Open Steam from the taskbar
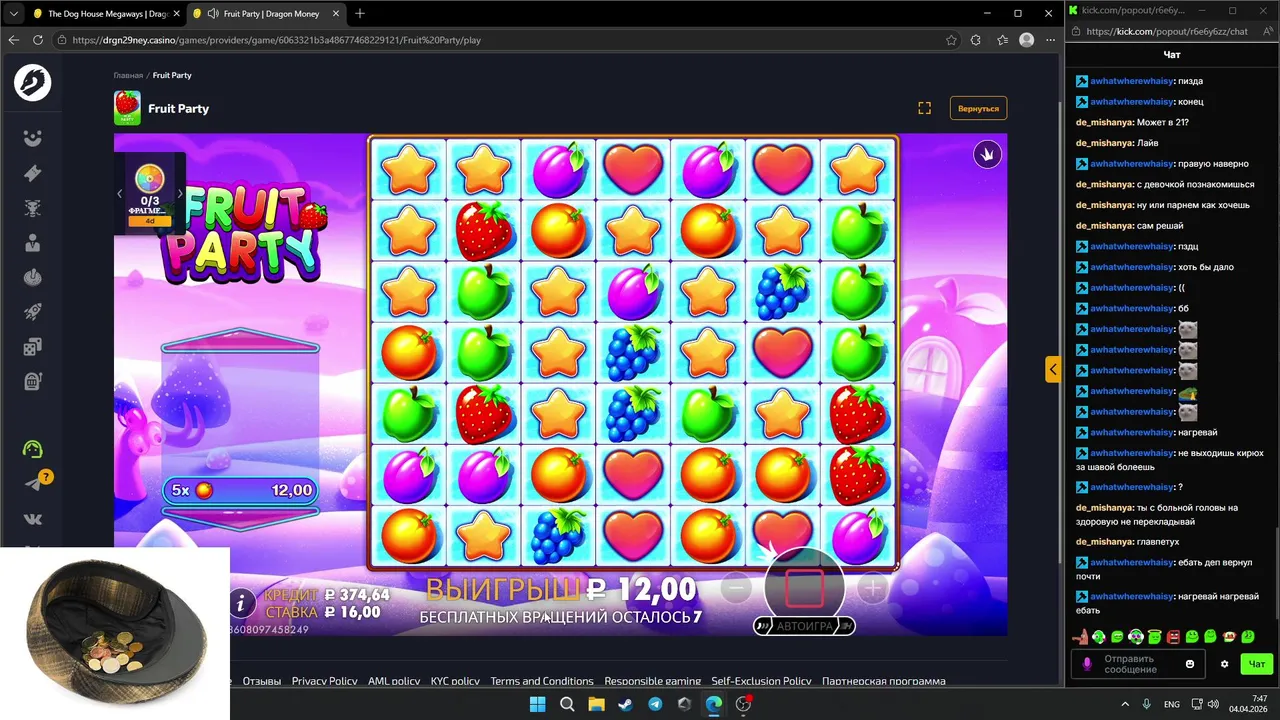Screen dimensions: 1280x720 [626, 704]
